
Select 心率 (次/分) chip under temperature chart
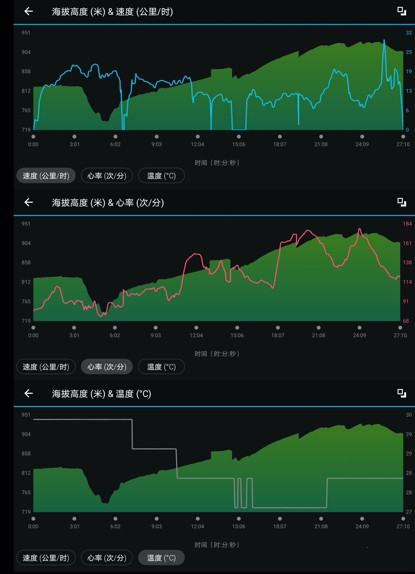(106, 558)
